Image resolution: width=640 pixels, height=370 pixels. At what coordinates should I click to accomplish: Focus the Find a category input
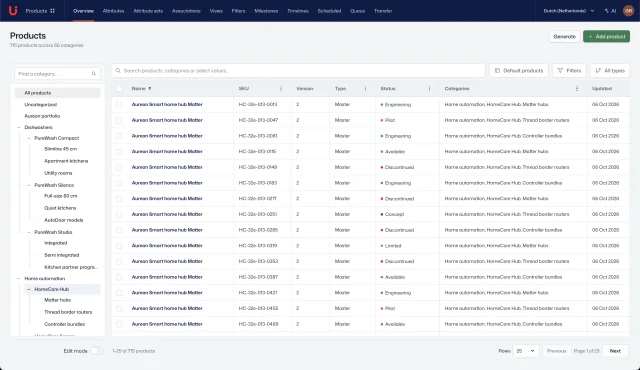(x=57, y=74)
